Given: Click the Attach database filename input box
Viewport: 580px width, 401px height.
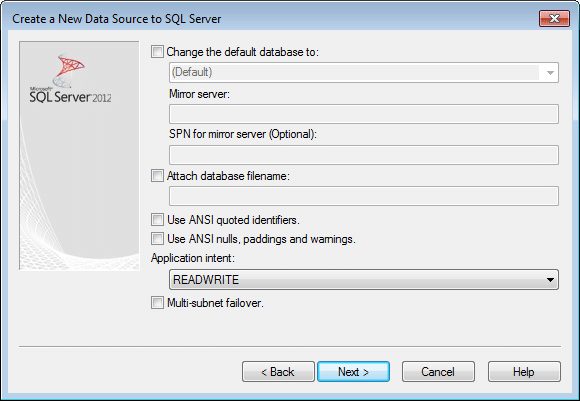Looking at the screenshot, I should point(364,196).
